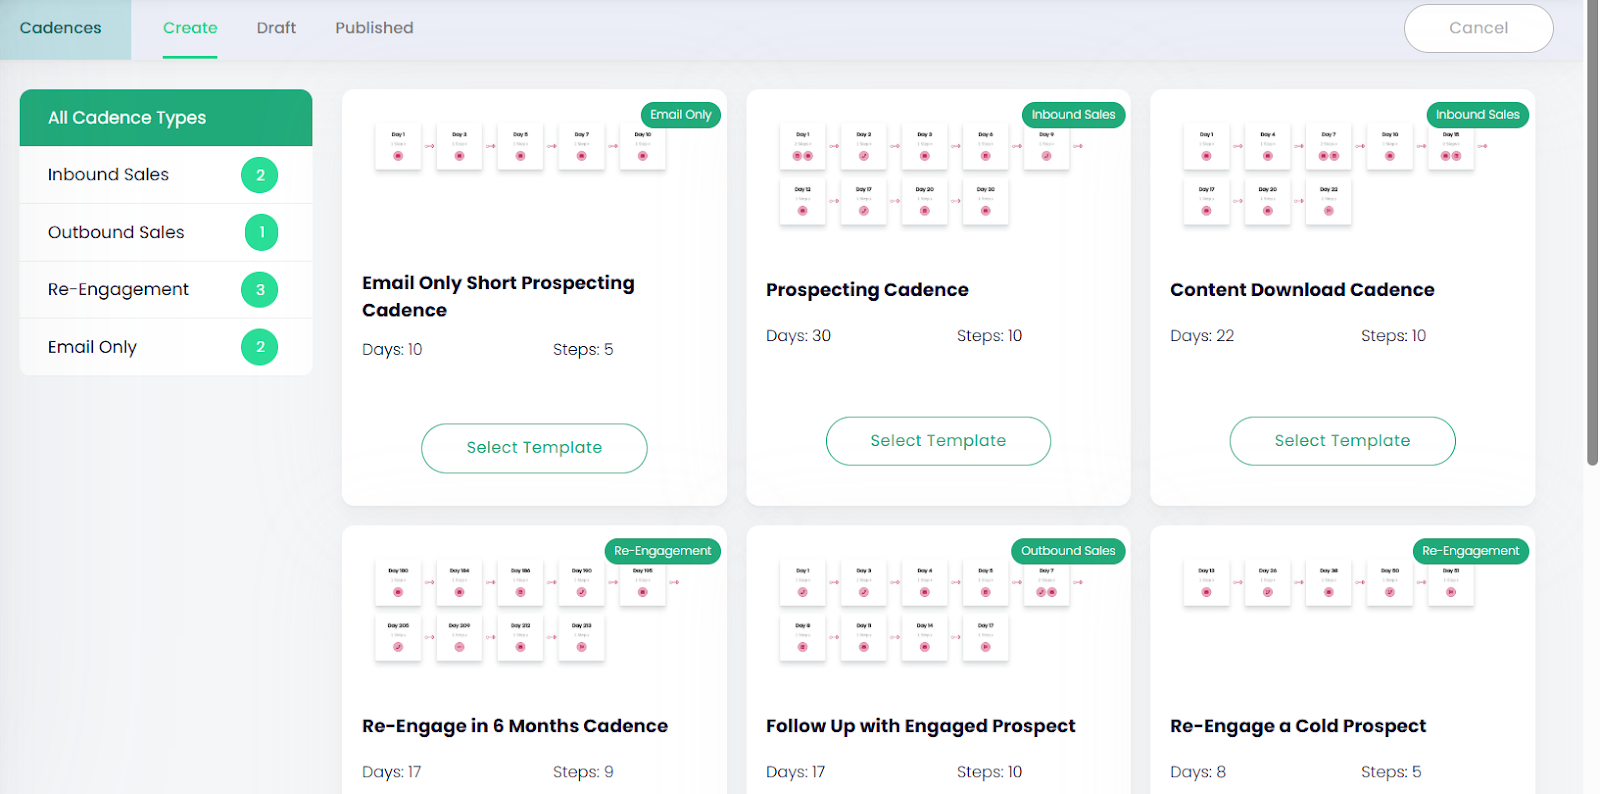1600x794 pixels.
Task: Click Outbound Sales tag on Follow Up card
Action: coord(1068,551)
